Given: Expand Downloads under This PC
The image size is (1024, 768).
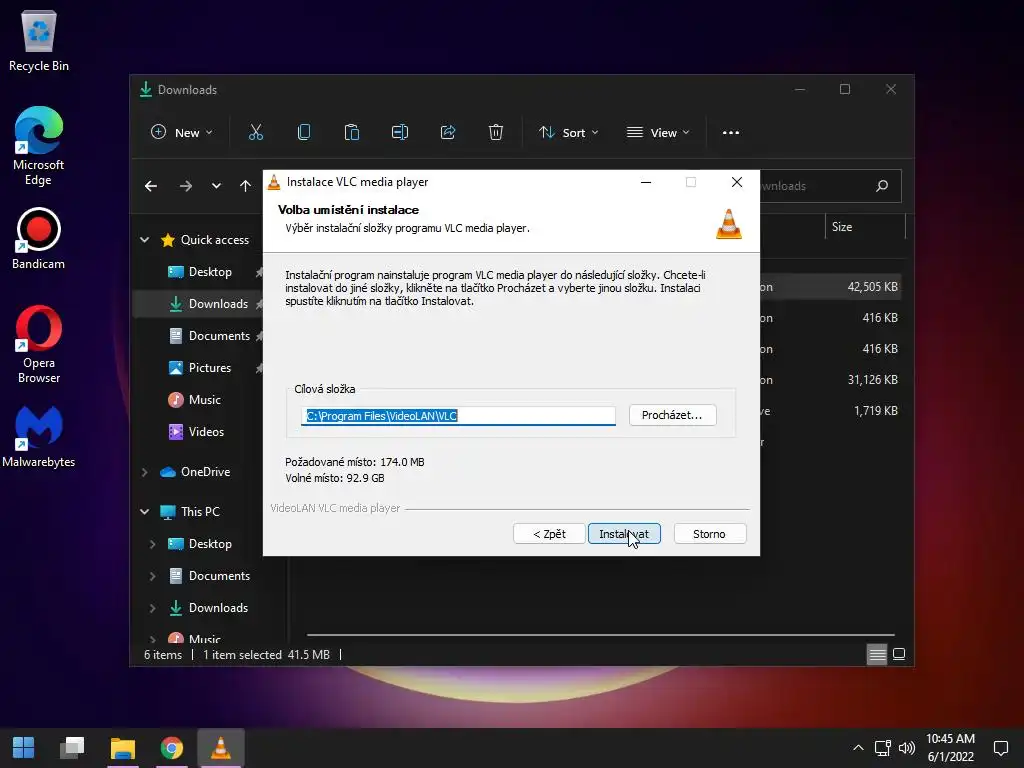Looking at the screenshot, I should (152, 607).
